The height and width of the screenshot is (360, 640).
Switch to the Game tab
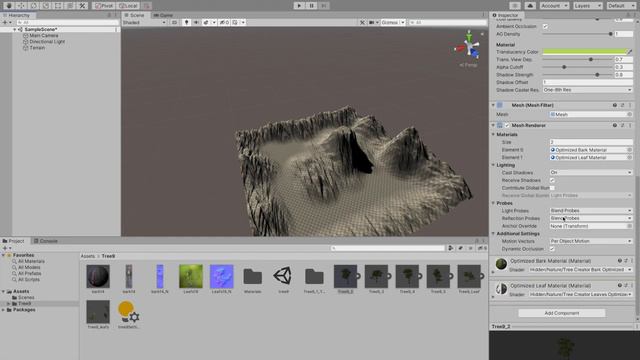pyautogui.click(x=163, y=15)
